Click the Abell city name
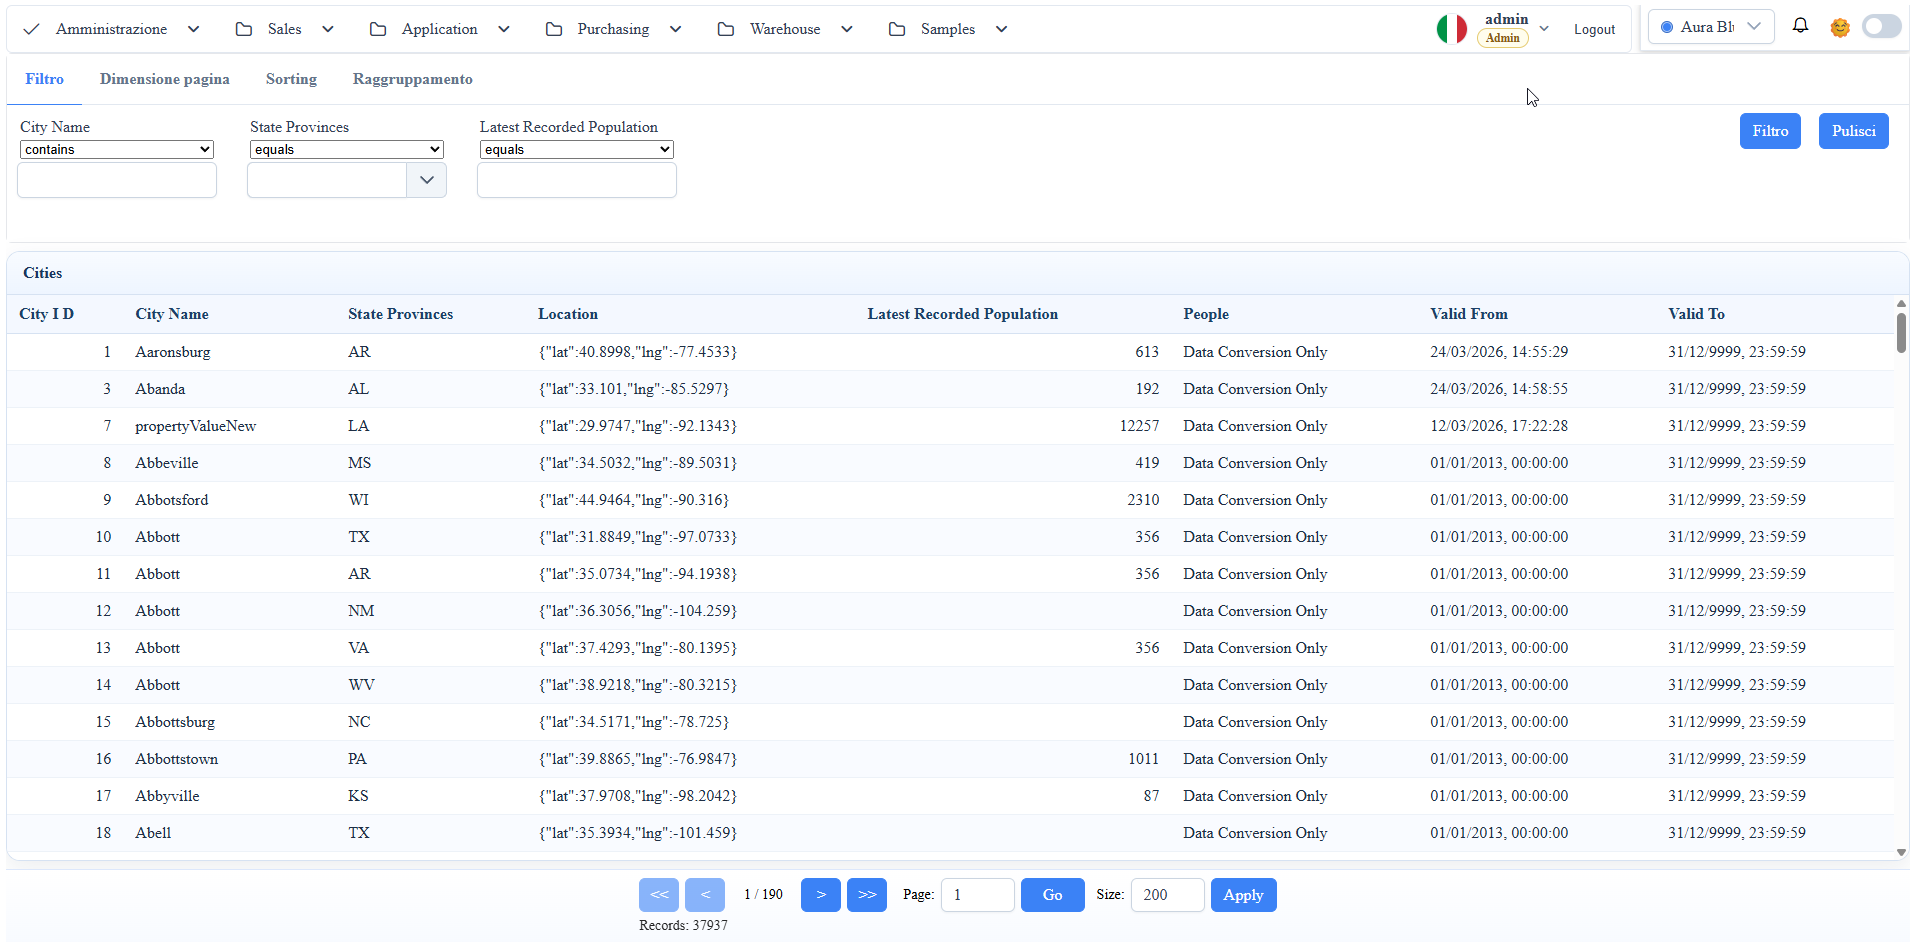Image resolution: width=1913 pixels, height=942 pixels. (154, 833)
